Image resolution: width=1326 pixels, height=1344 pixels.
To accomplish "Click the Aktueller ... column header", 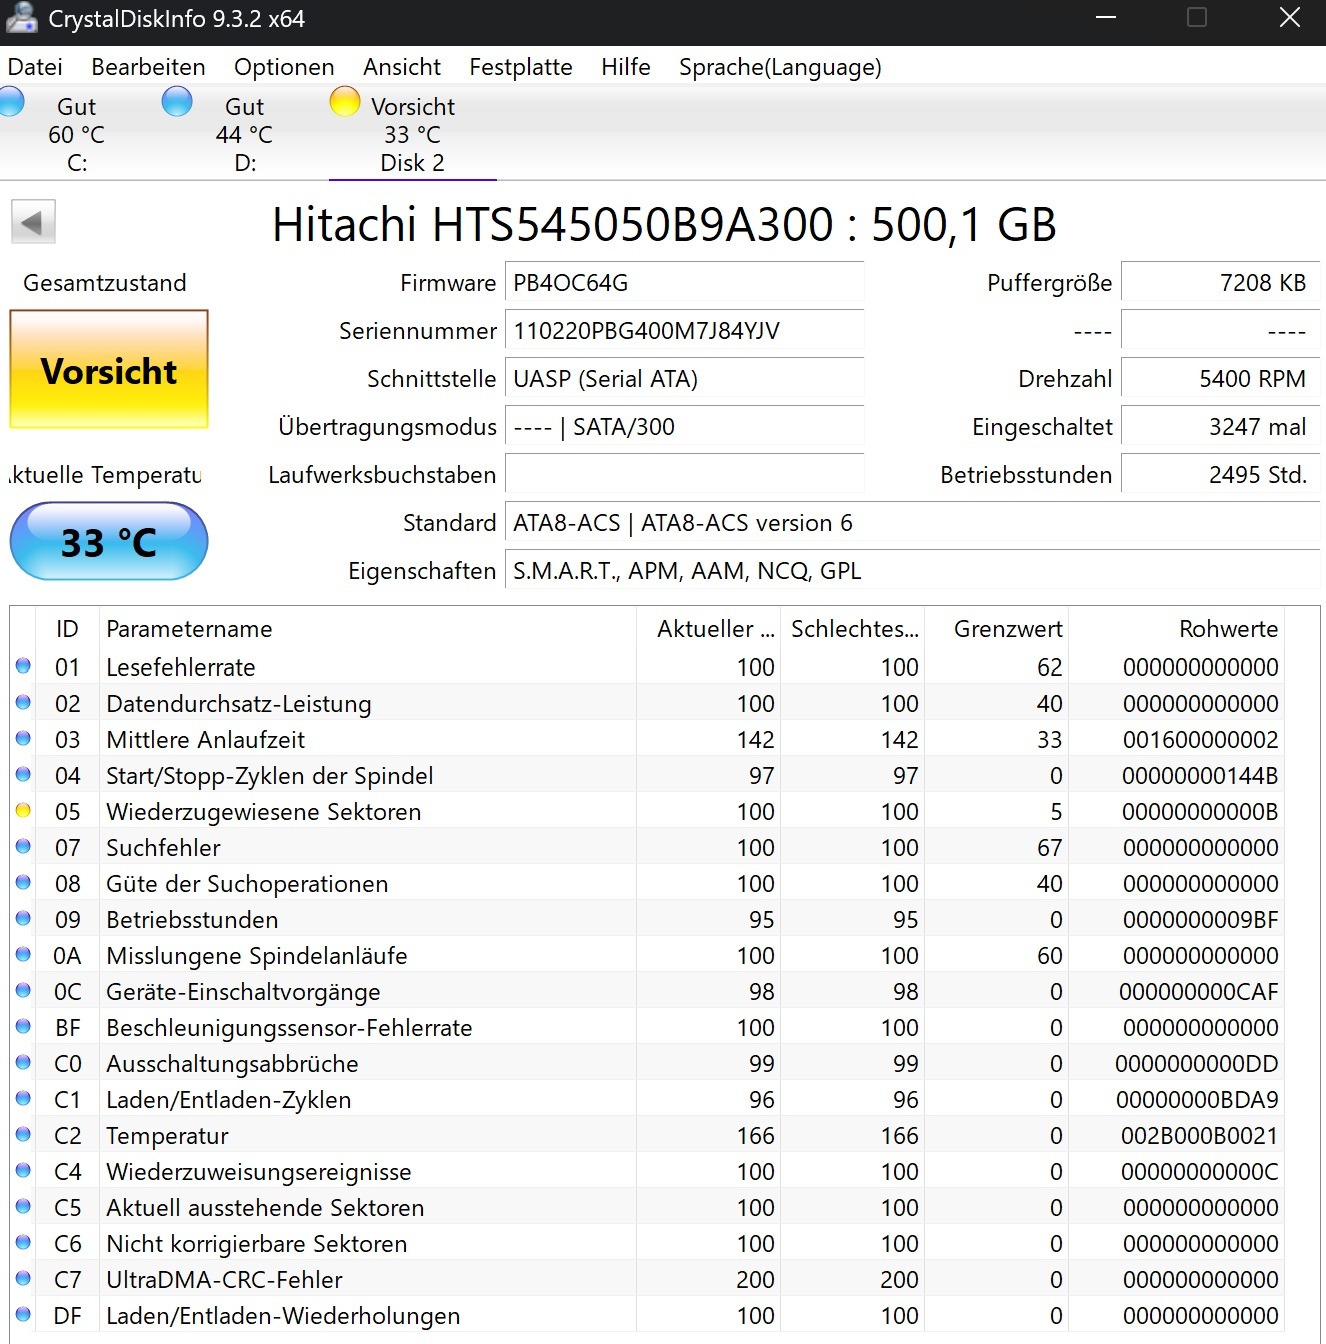I will [708, 629].
